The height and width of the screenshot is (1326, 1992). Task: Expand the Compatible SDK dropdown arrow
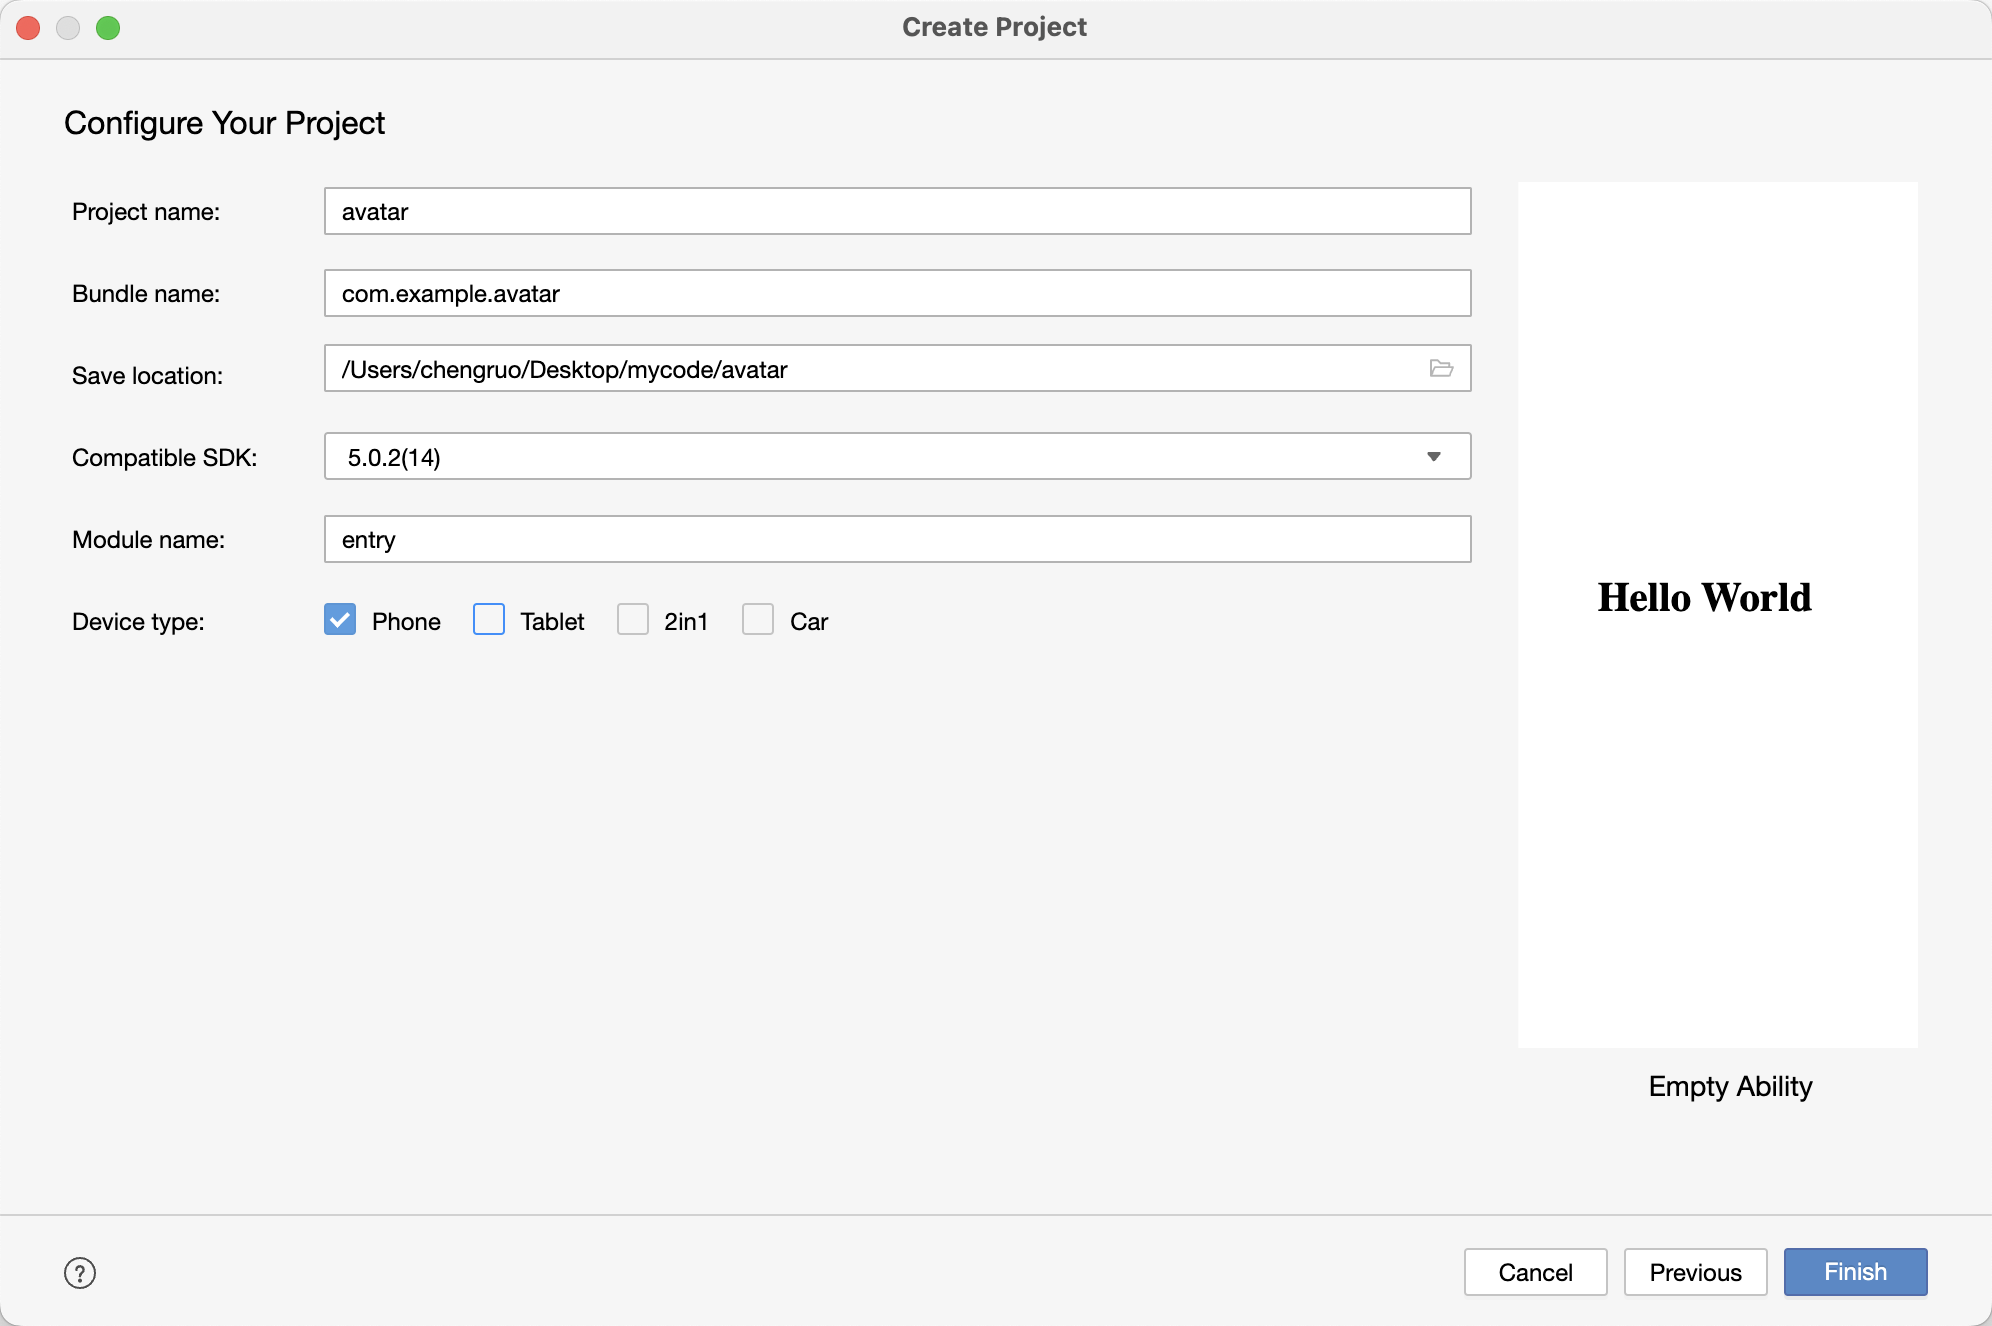(1434, 457)
